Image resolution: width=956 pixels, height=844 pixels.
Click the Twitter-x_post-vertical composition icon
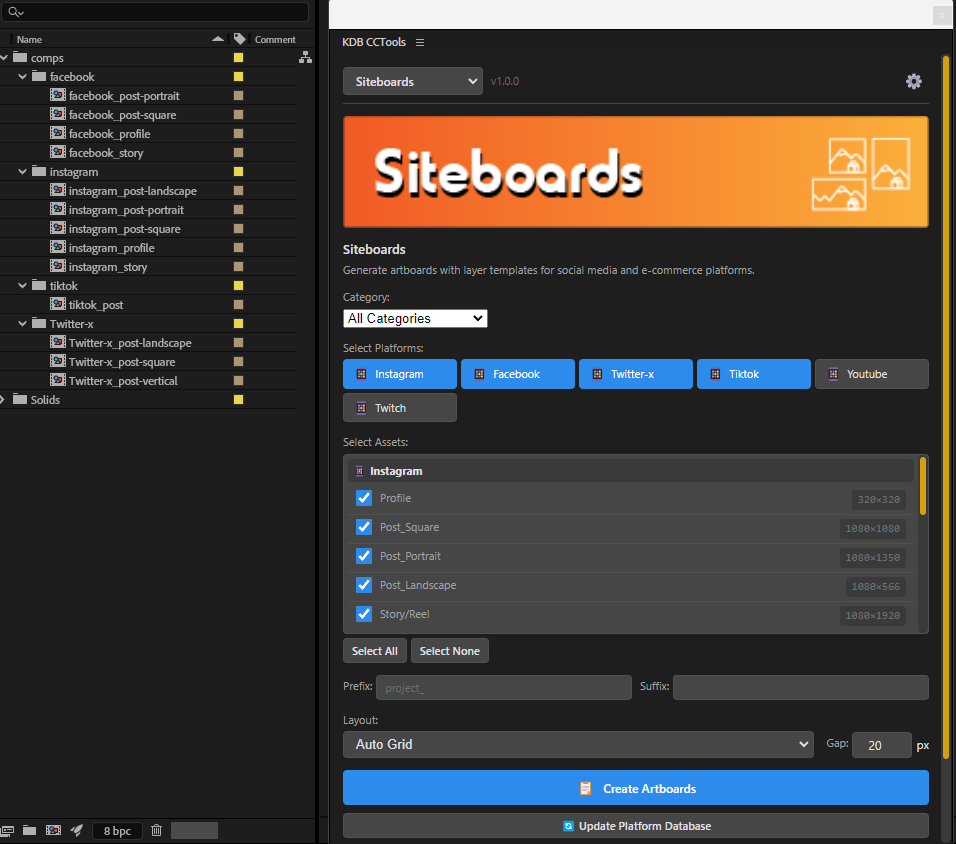tap(58, 381)
